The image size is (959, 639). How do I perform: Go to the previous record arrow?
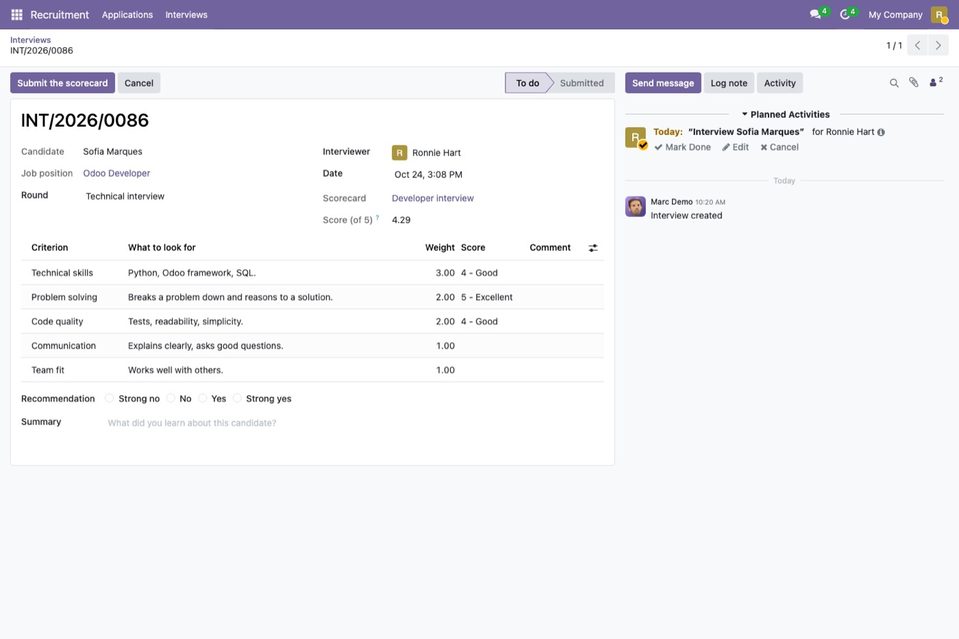tap(917, 45)
